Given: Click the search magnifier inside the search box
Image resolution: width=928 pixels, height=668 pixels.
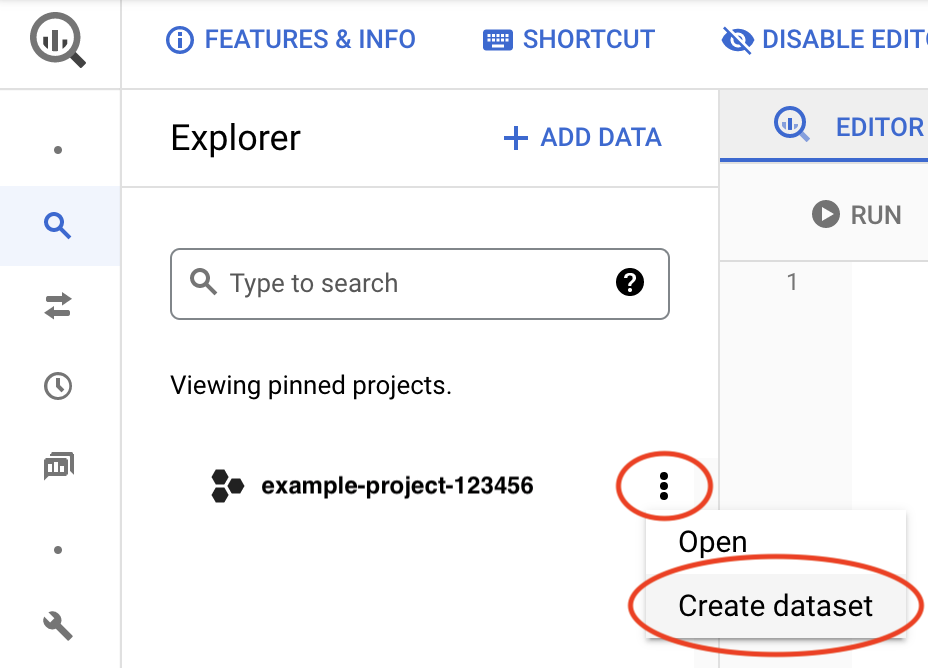Looking at the screenshot, I should [x=203, y=283].
